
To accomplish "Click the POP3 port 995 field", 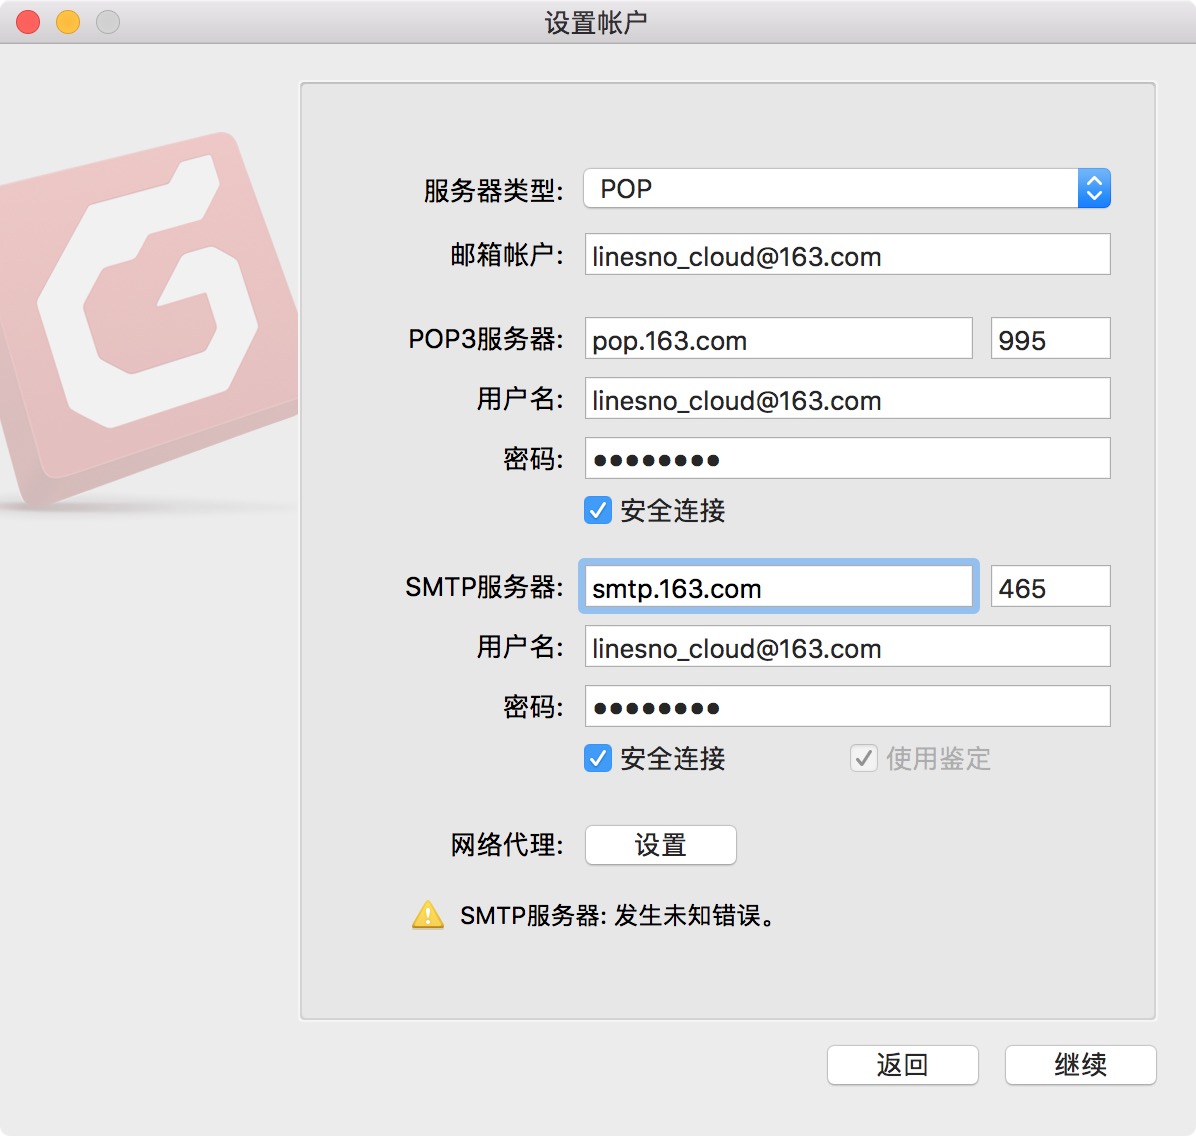I will 1050,339.
